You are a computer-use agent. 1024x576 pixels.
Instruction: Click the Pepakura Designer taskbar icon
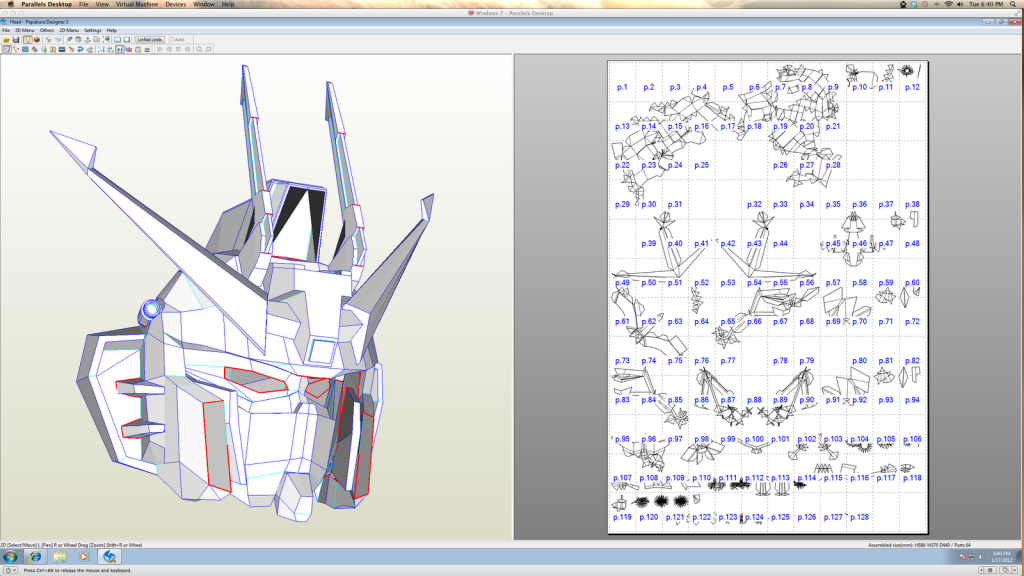coord(108,555)
